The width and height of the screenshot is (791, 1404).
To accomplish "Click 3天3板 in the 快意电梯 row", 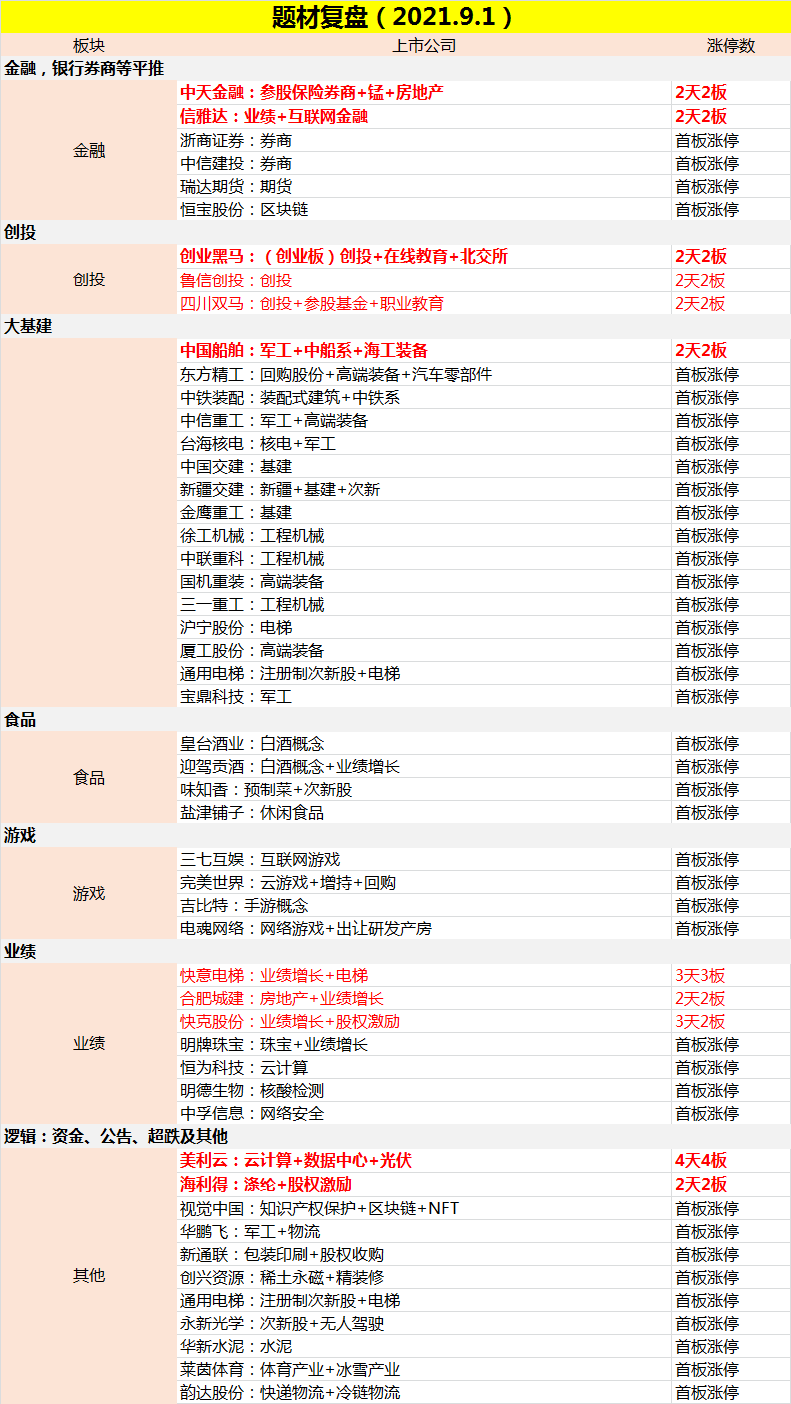I will 700,975.
